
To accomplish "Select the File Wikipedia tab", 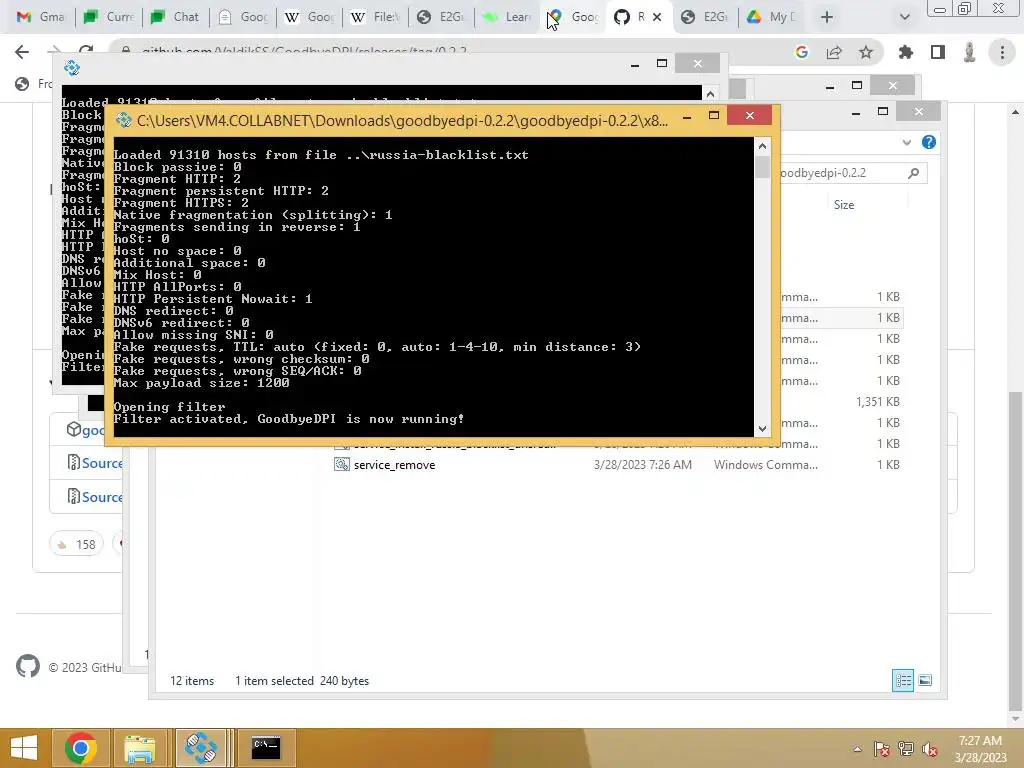I will click(375, 17).
